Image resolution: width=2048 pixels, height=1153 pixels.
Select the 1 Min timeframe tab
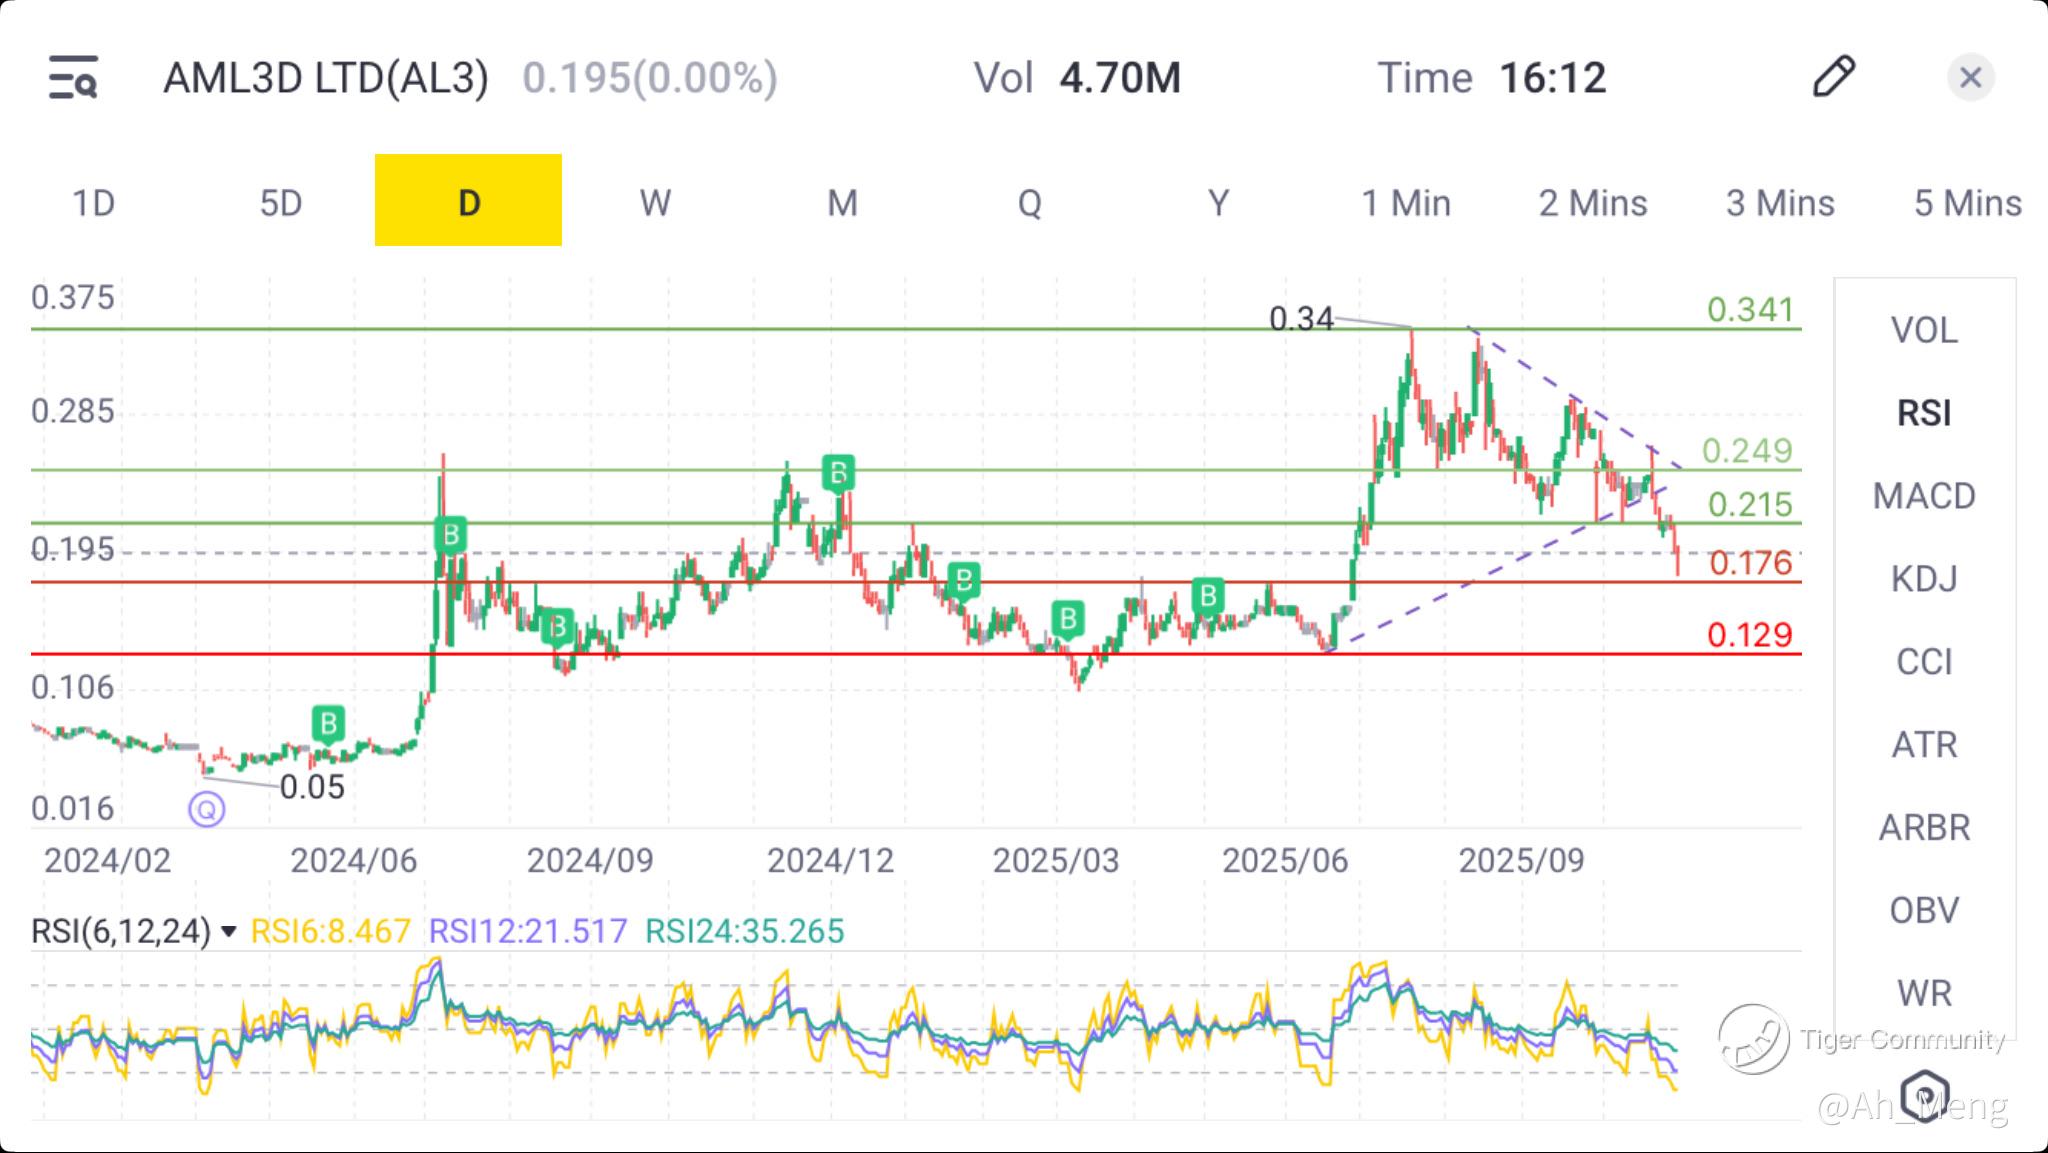click(1405, 203)
